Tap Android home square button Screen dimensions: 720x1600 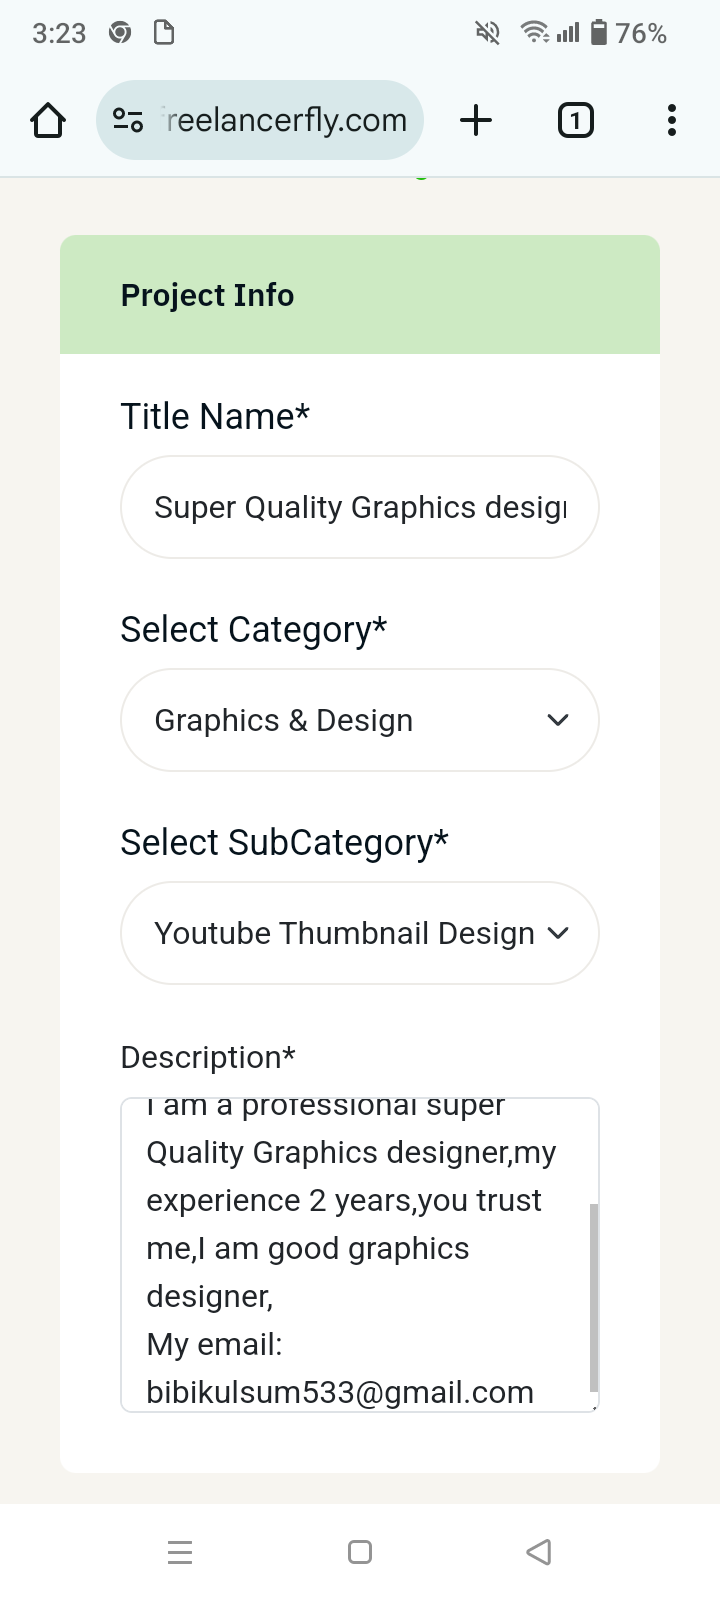[360, 1552]
